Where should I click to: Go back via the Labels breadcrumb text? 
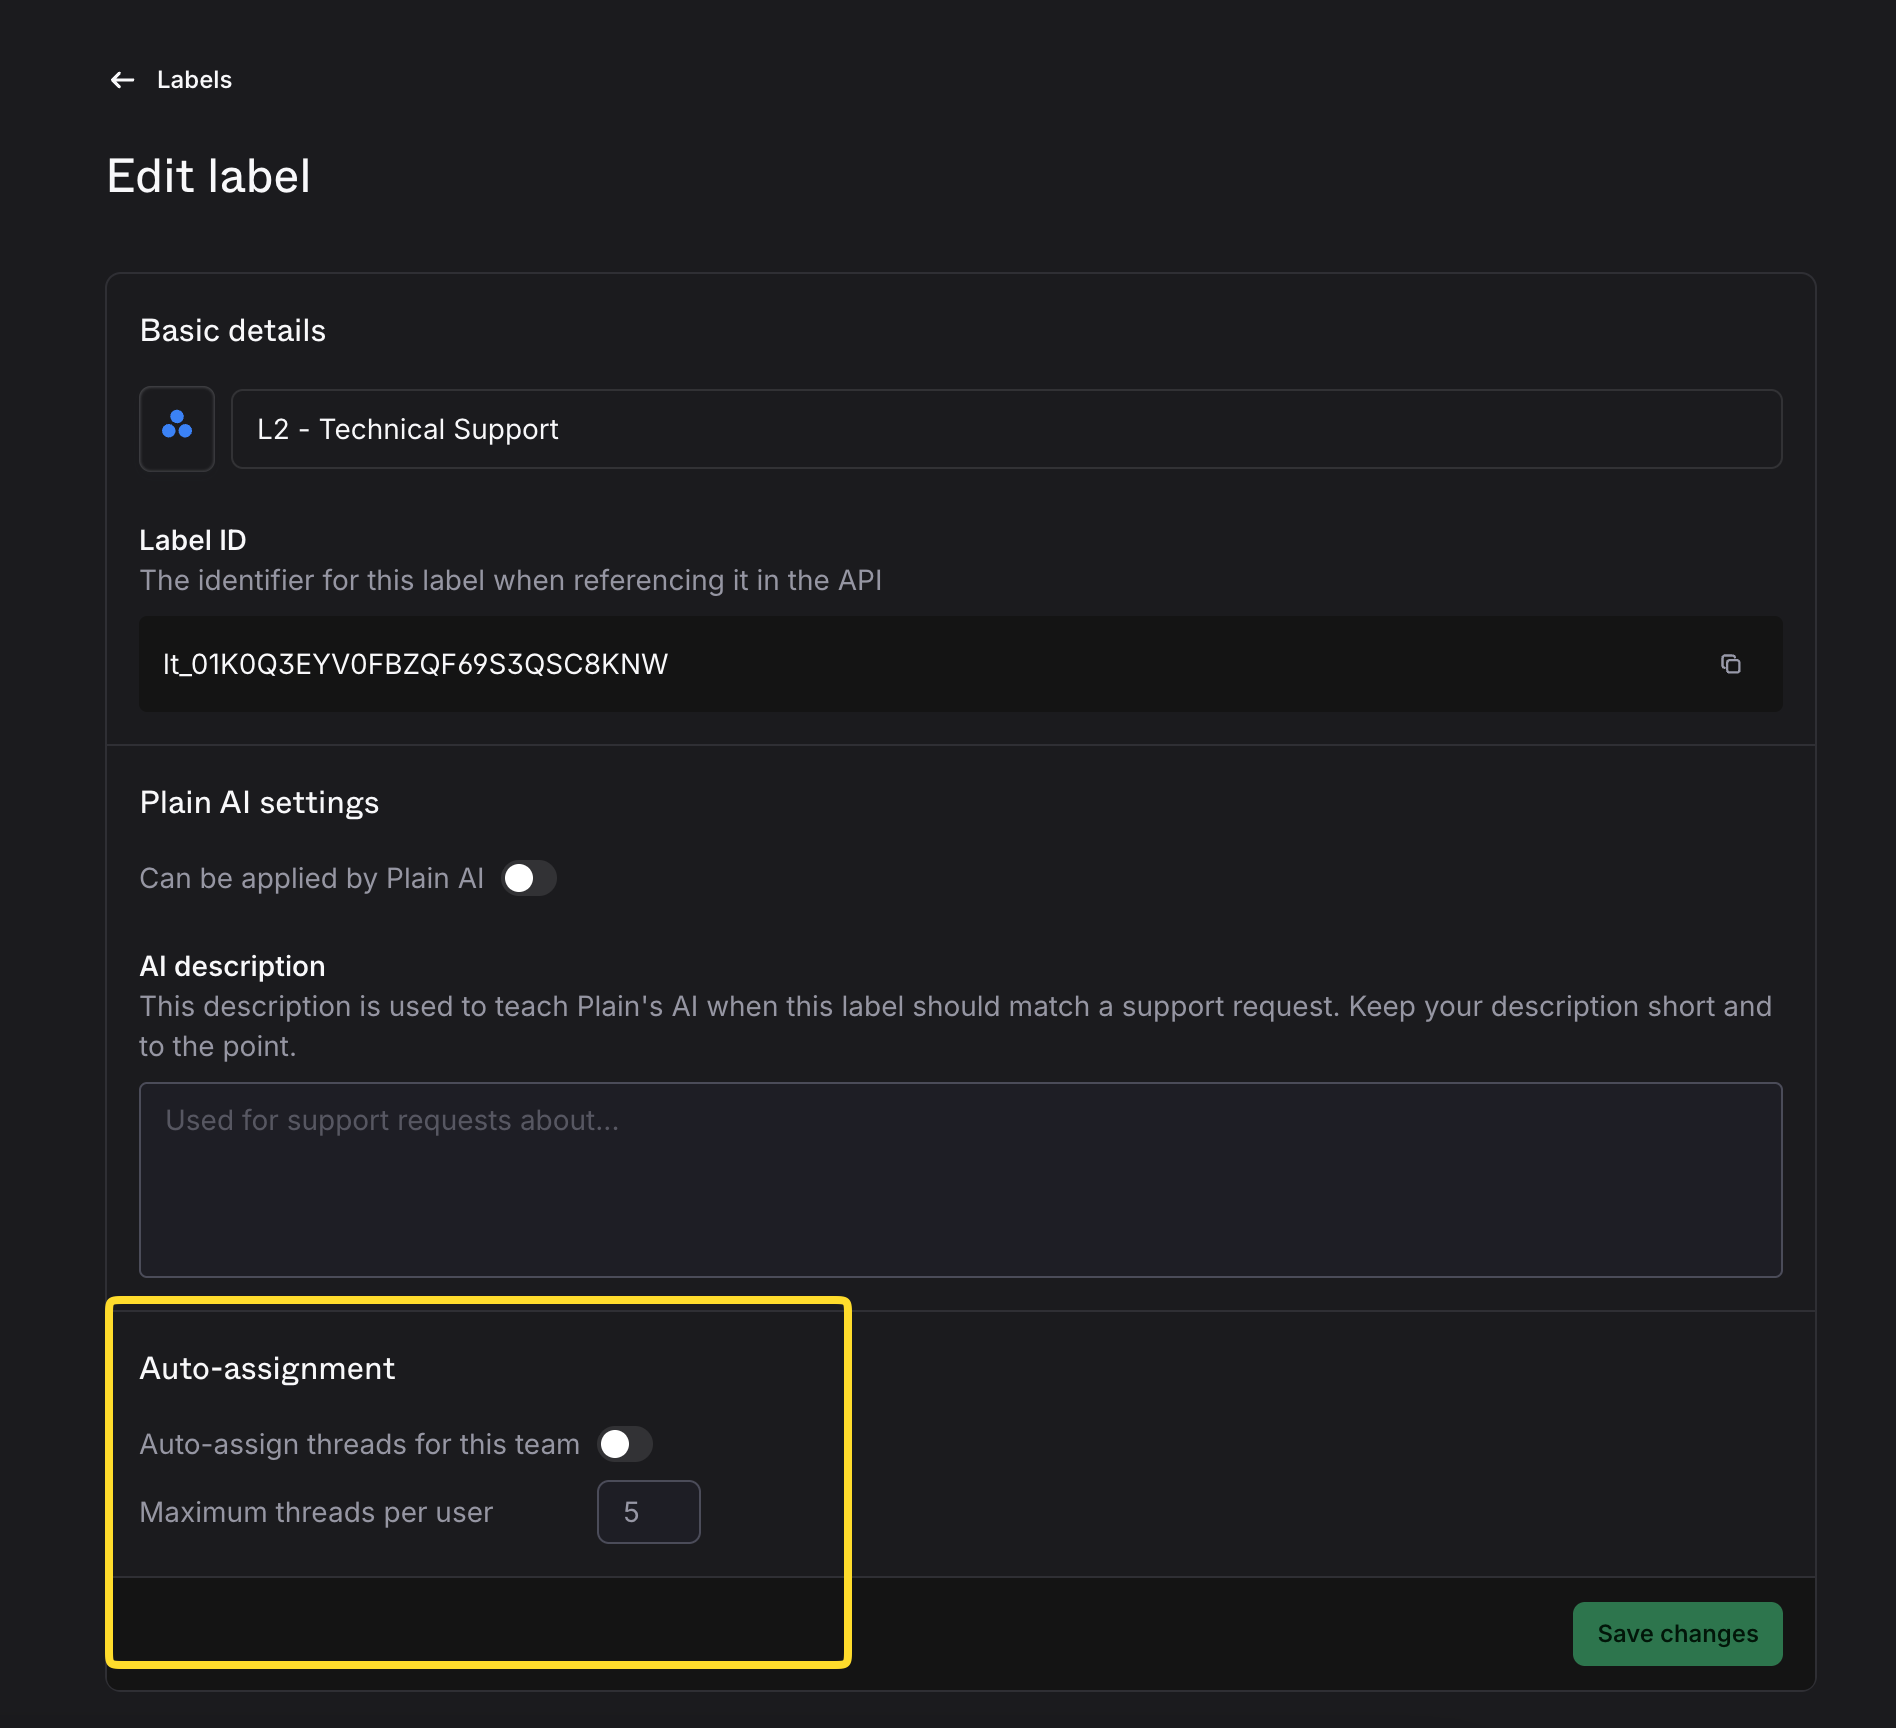pyautogui.click(x=194, y=80)
